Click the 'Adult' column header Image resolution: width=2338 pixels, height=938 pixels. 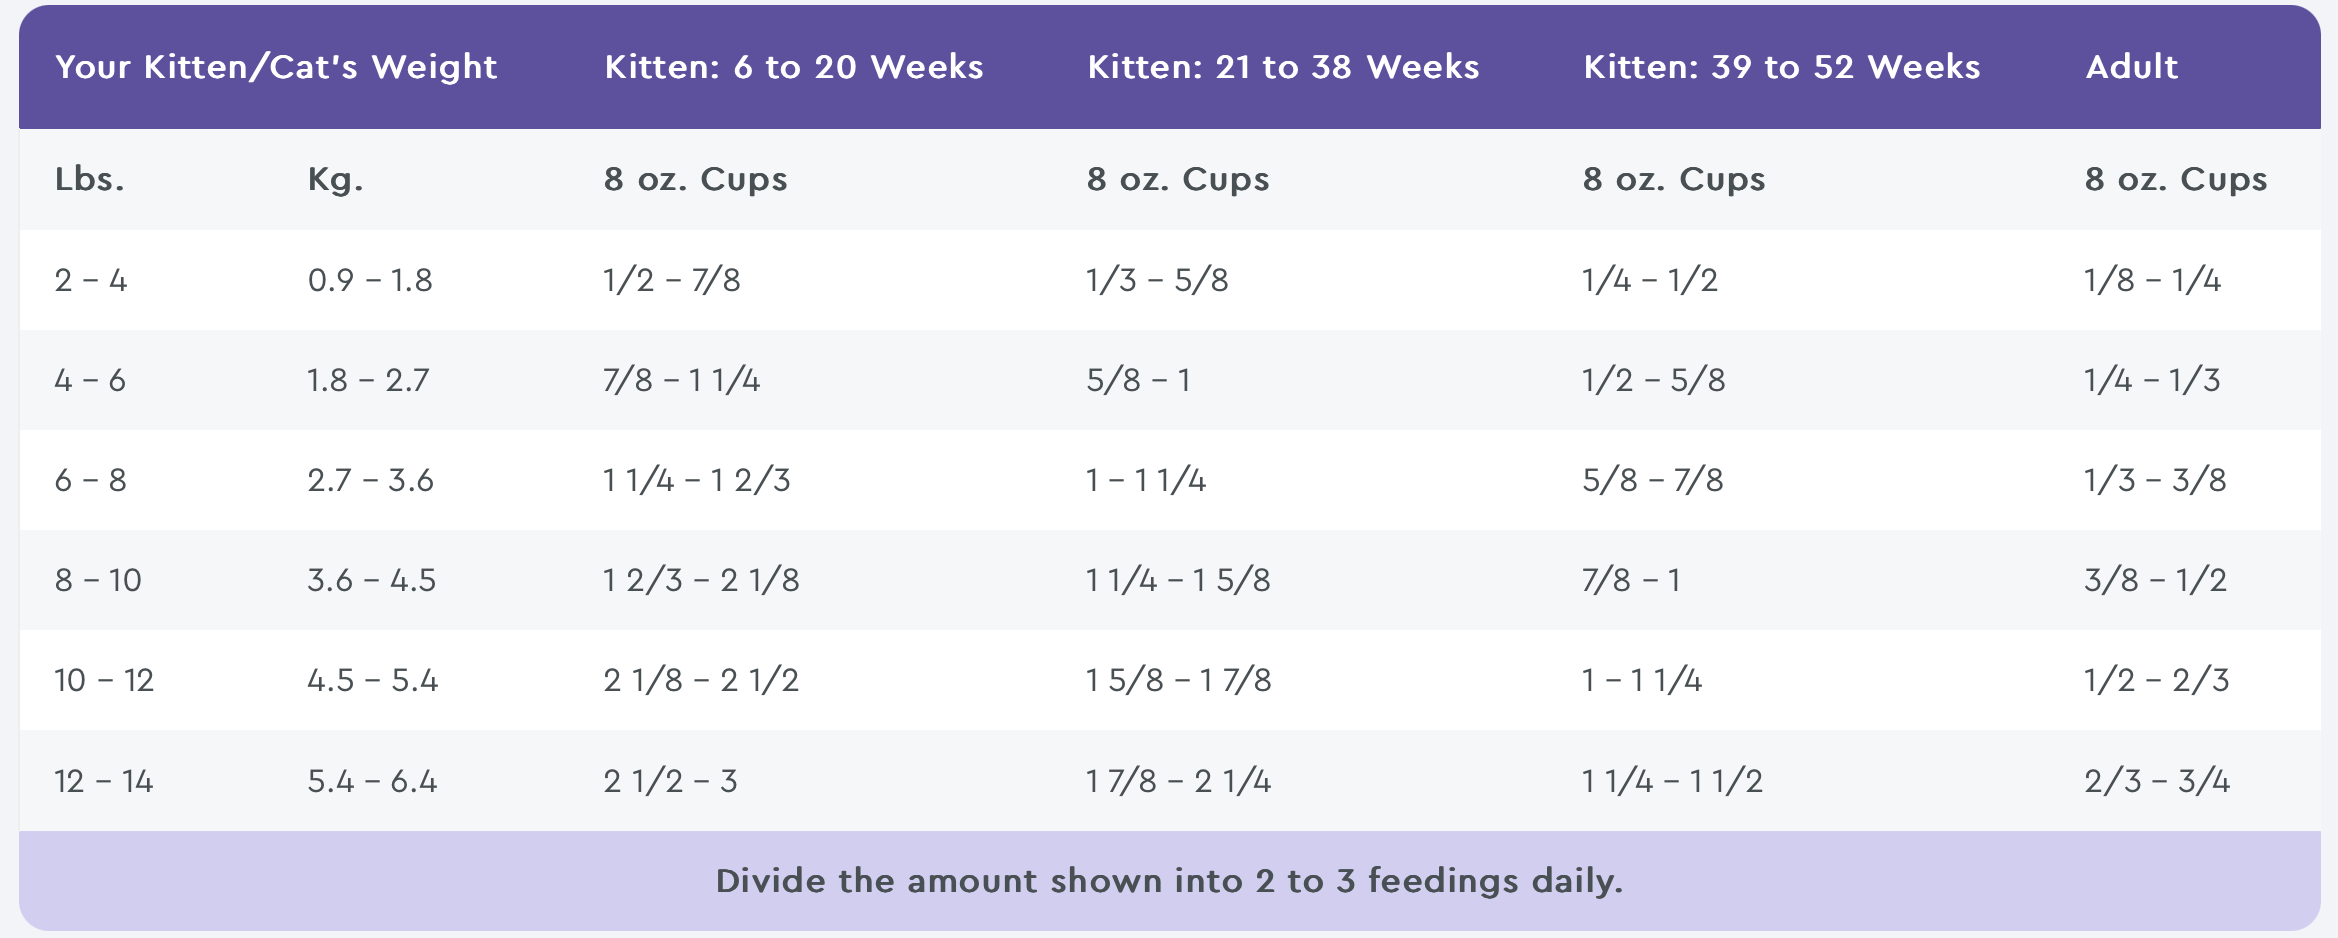(2131, 67)
